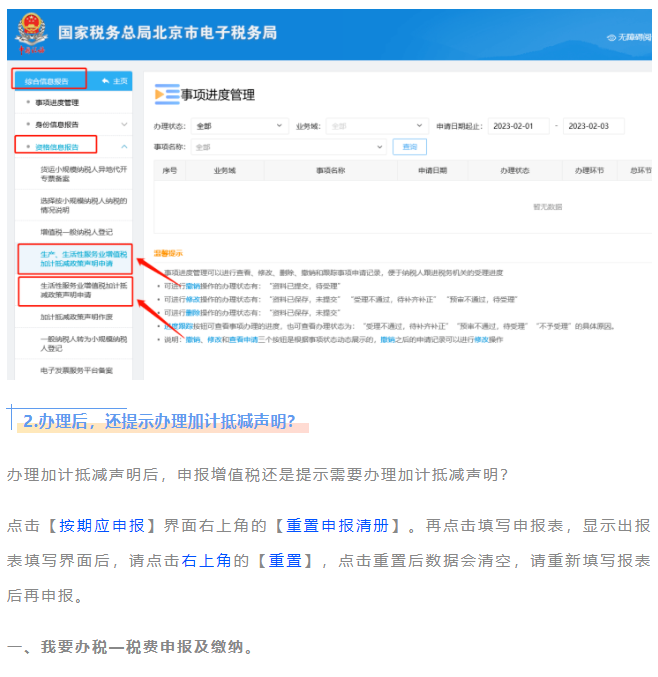Viewport: 658px width, 677px height.
Task: Open the 办理状态 dropdown
Action: pos(236,126)
